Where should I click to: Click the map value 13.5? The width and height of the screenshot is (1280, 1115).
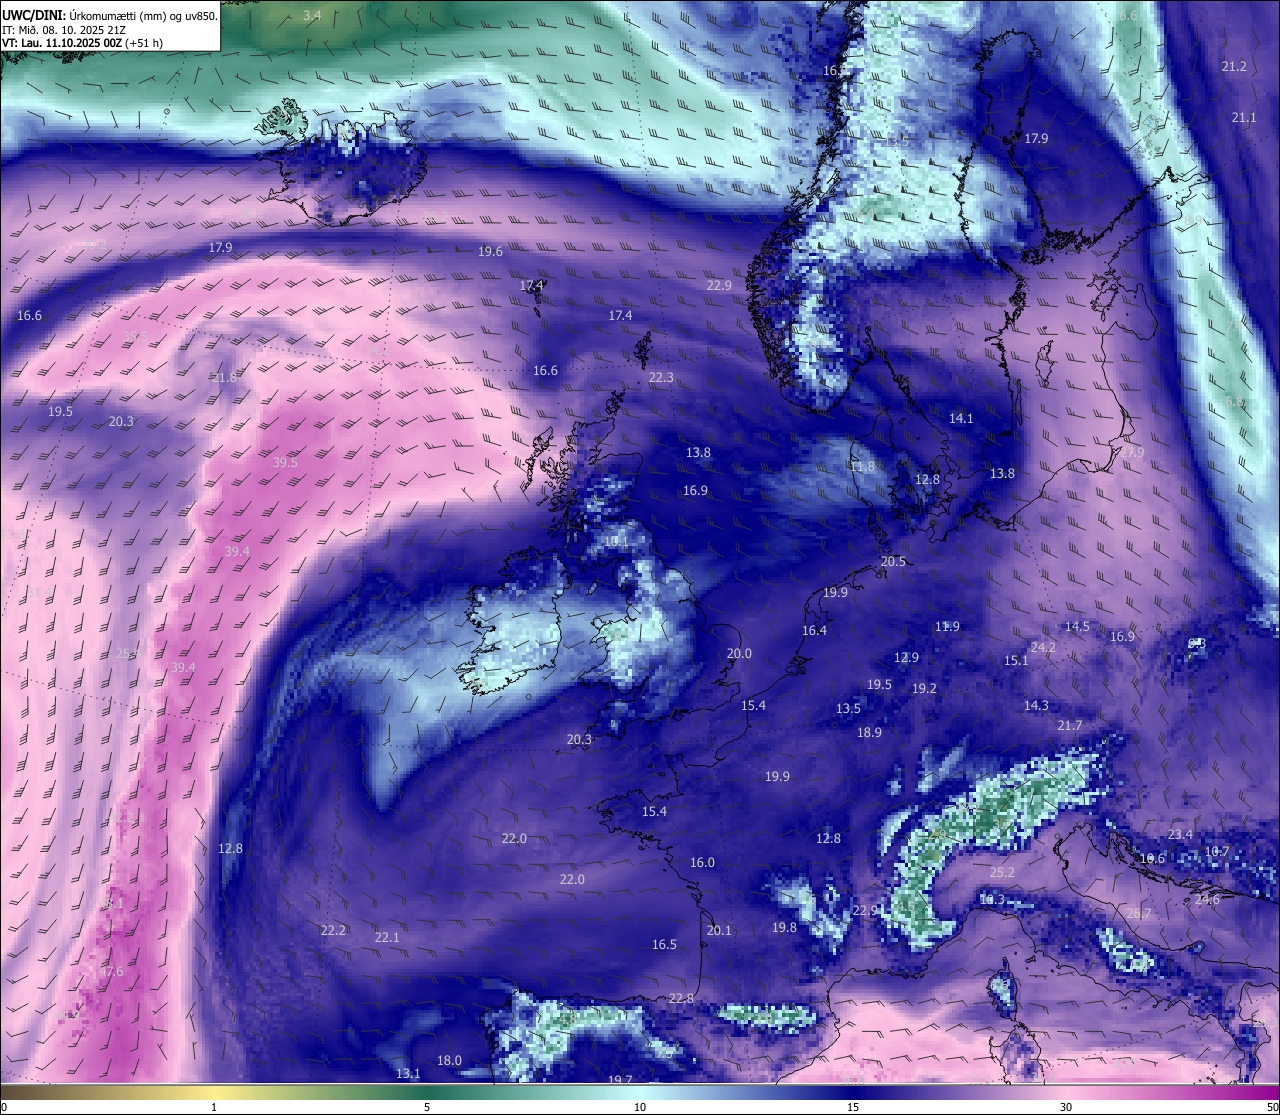click(x=848, y=708)
